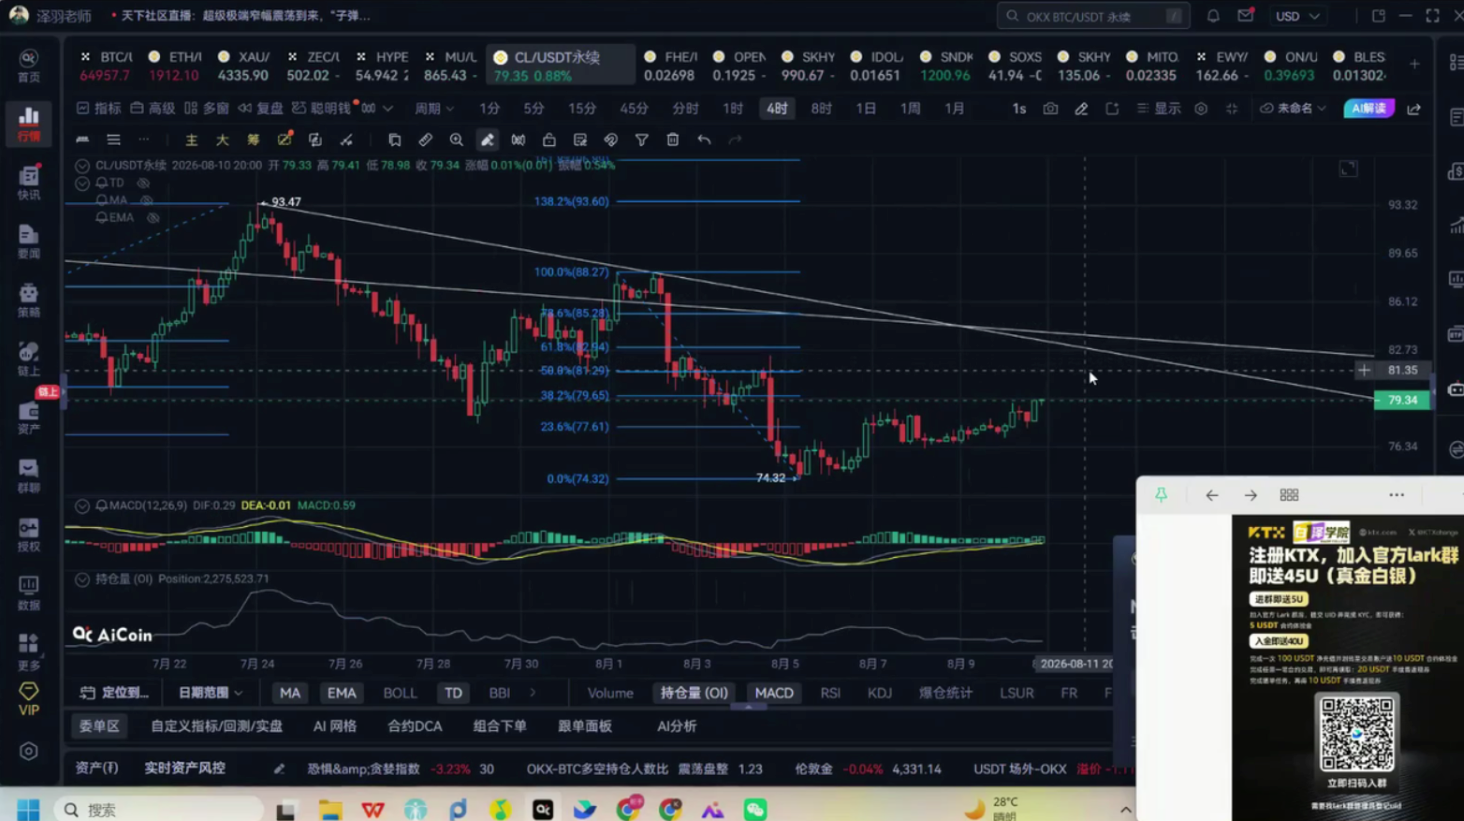Viewport: 1464px width, 821px height.
Task: Open the VIP diamond sidebar icon
Action: [x=28, y=699]
